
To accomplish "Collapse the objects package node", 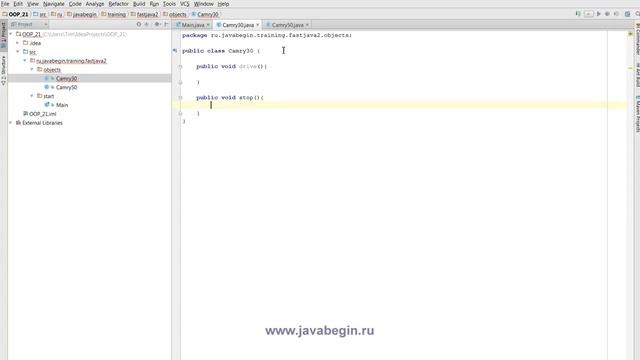I will pos(32,69).
